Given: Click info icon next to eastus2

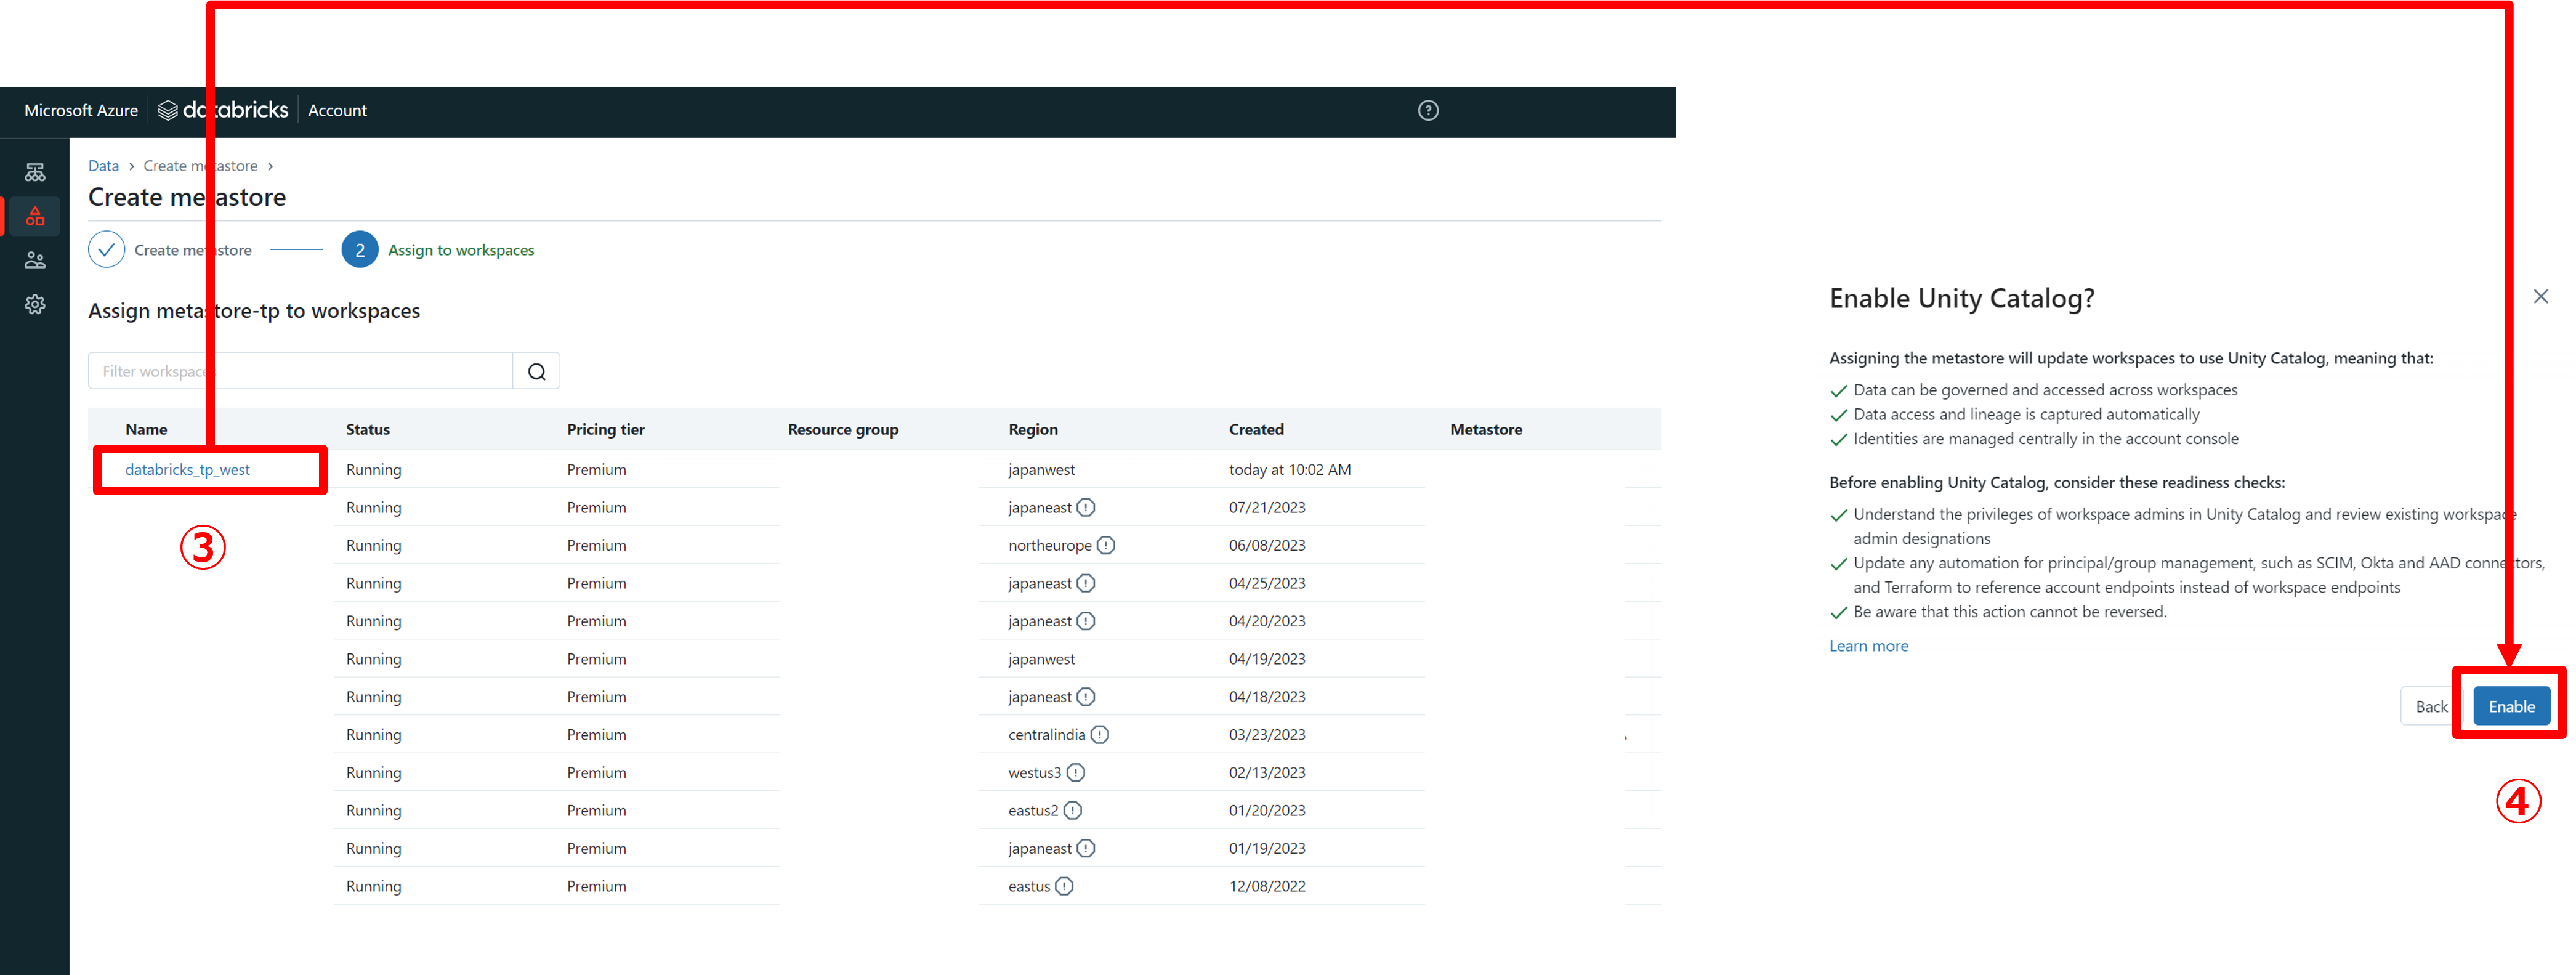Looking at the screenshot, I should [1072, 810].
